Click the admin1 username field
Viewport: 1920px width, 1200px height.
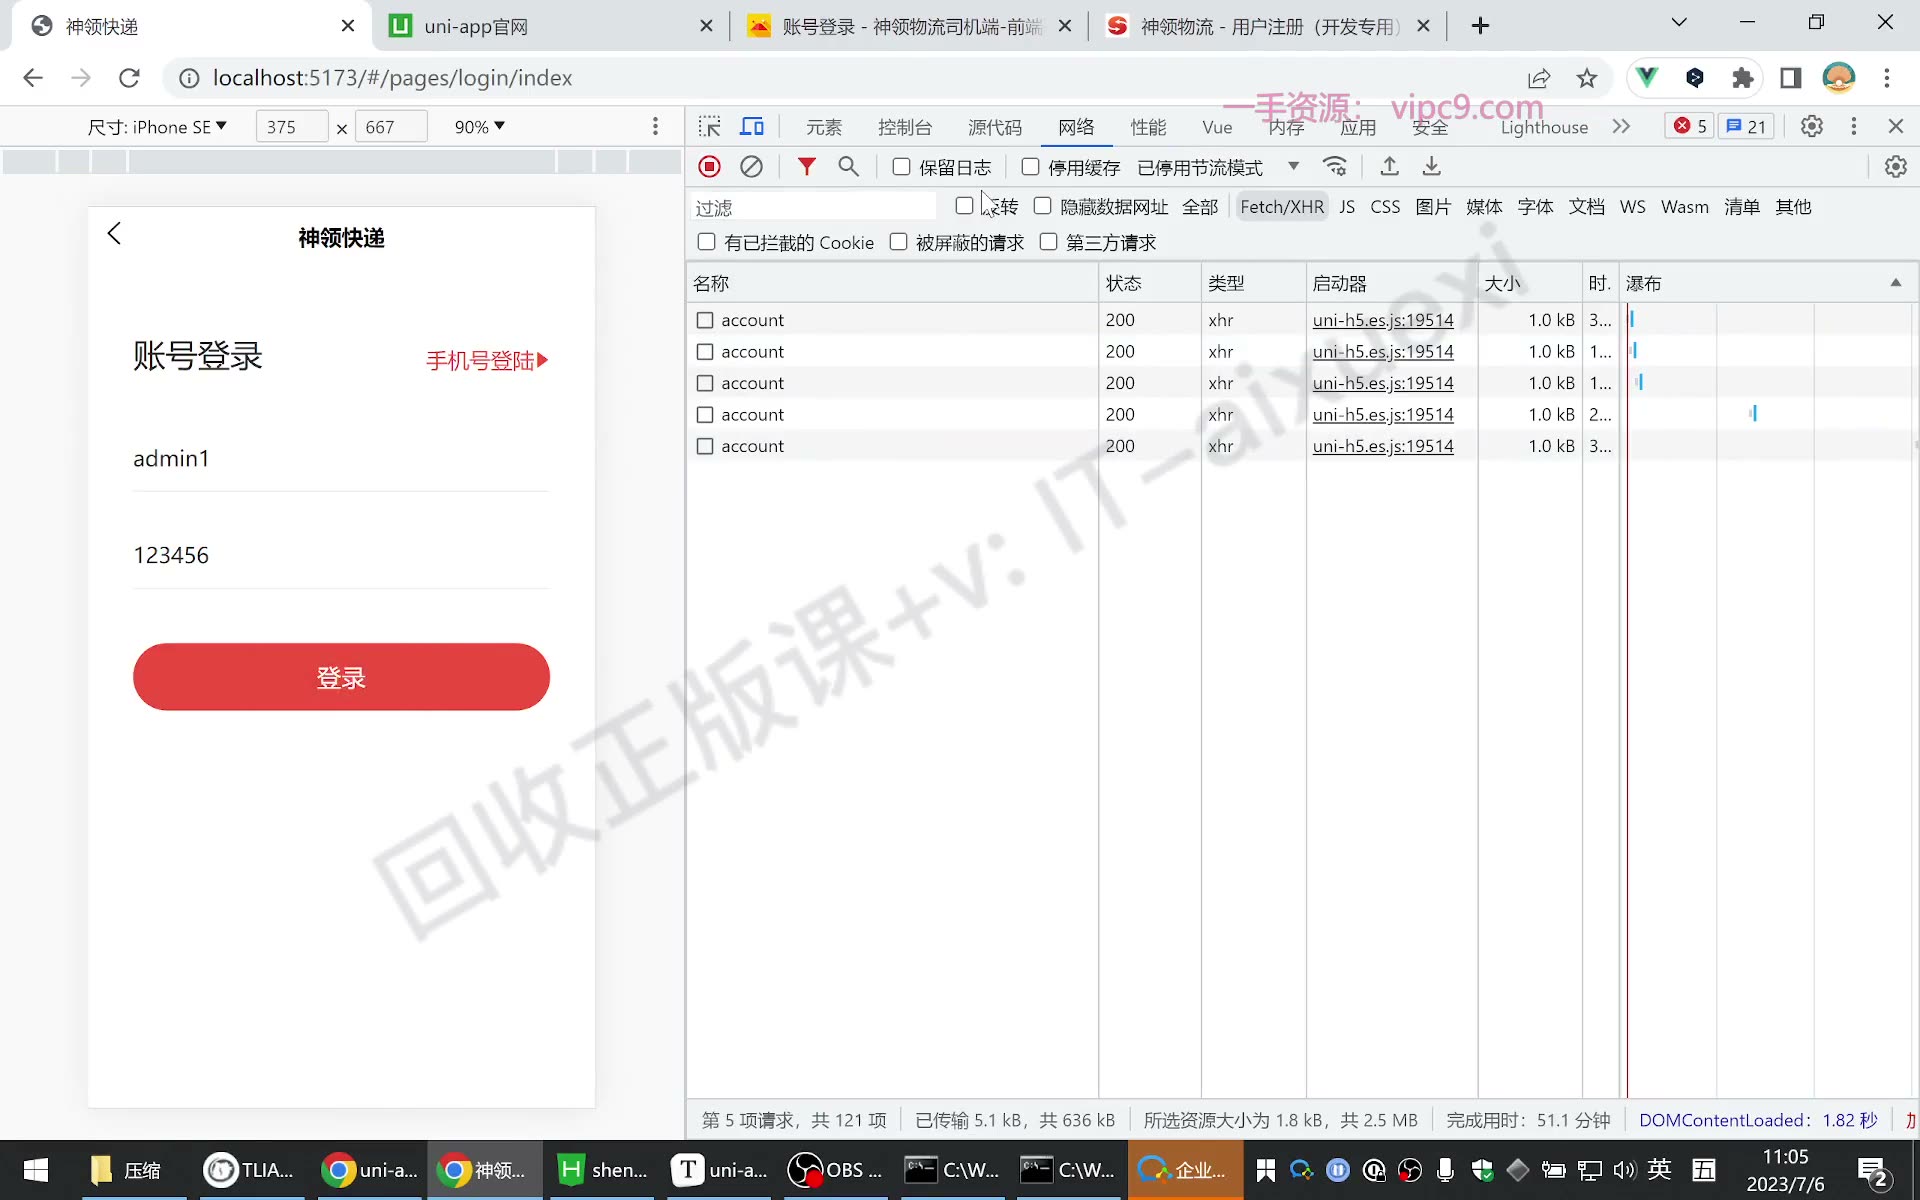[x=341, y=459]
